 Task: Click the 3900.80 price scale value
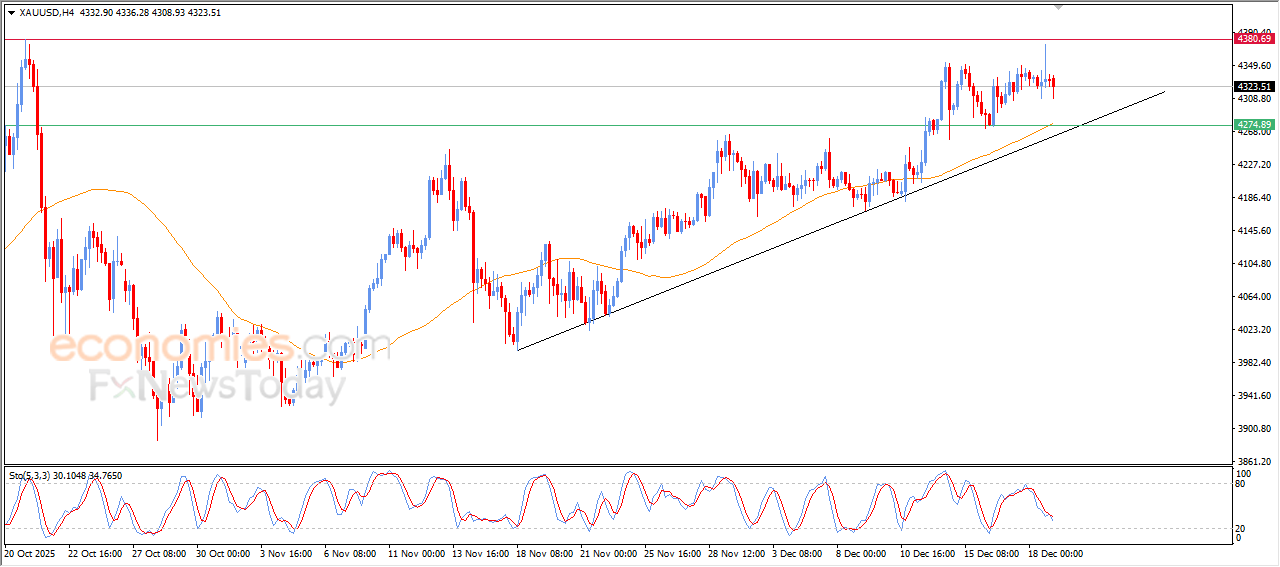[x=1252, y=429]
